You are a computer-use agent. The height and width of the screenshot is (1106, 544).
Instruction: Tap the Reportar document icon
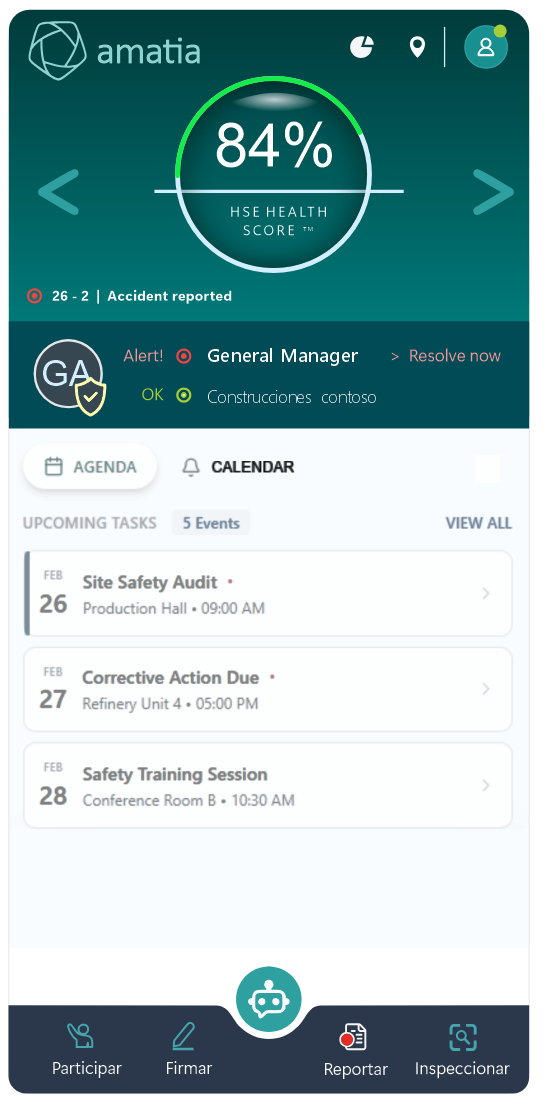pos(353,1037)
